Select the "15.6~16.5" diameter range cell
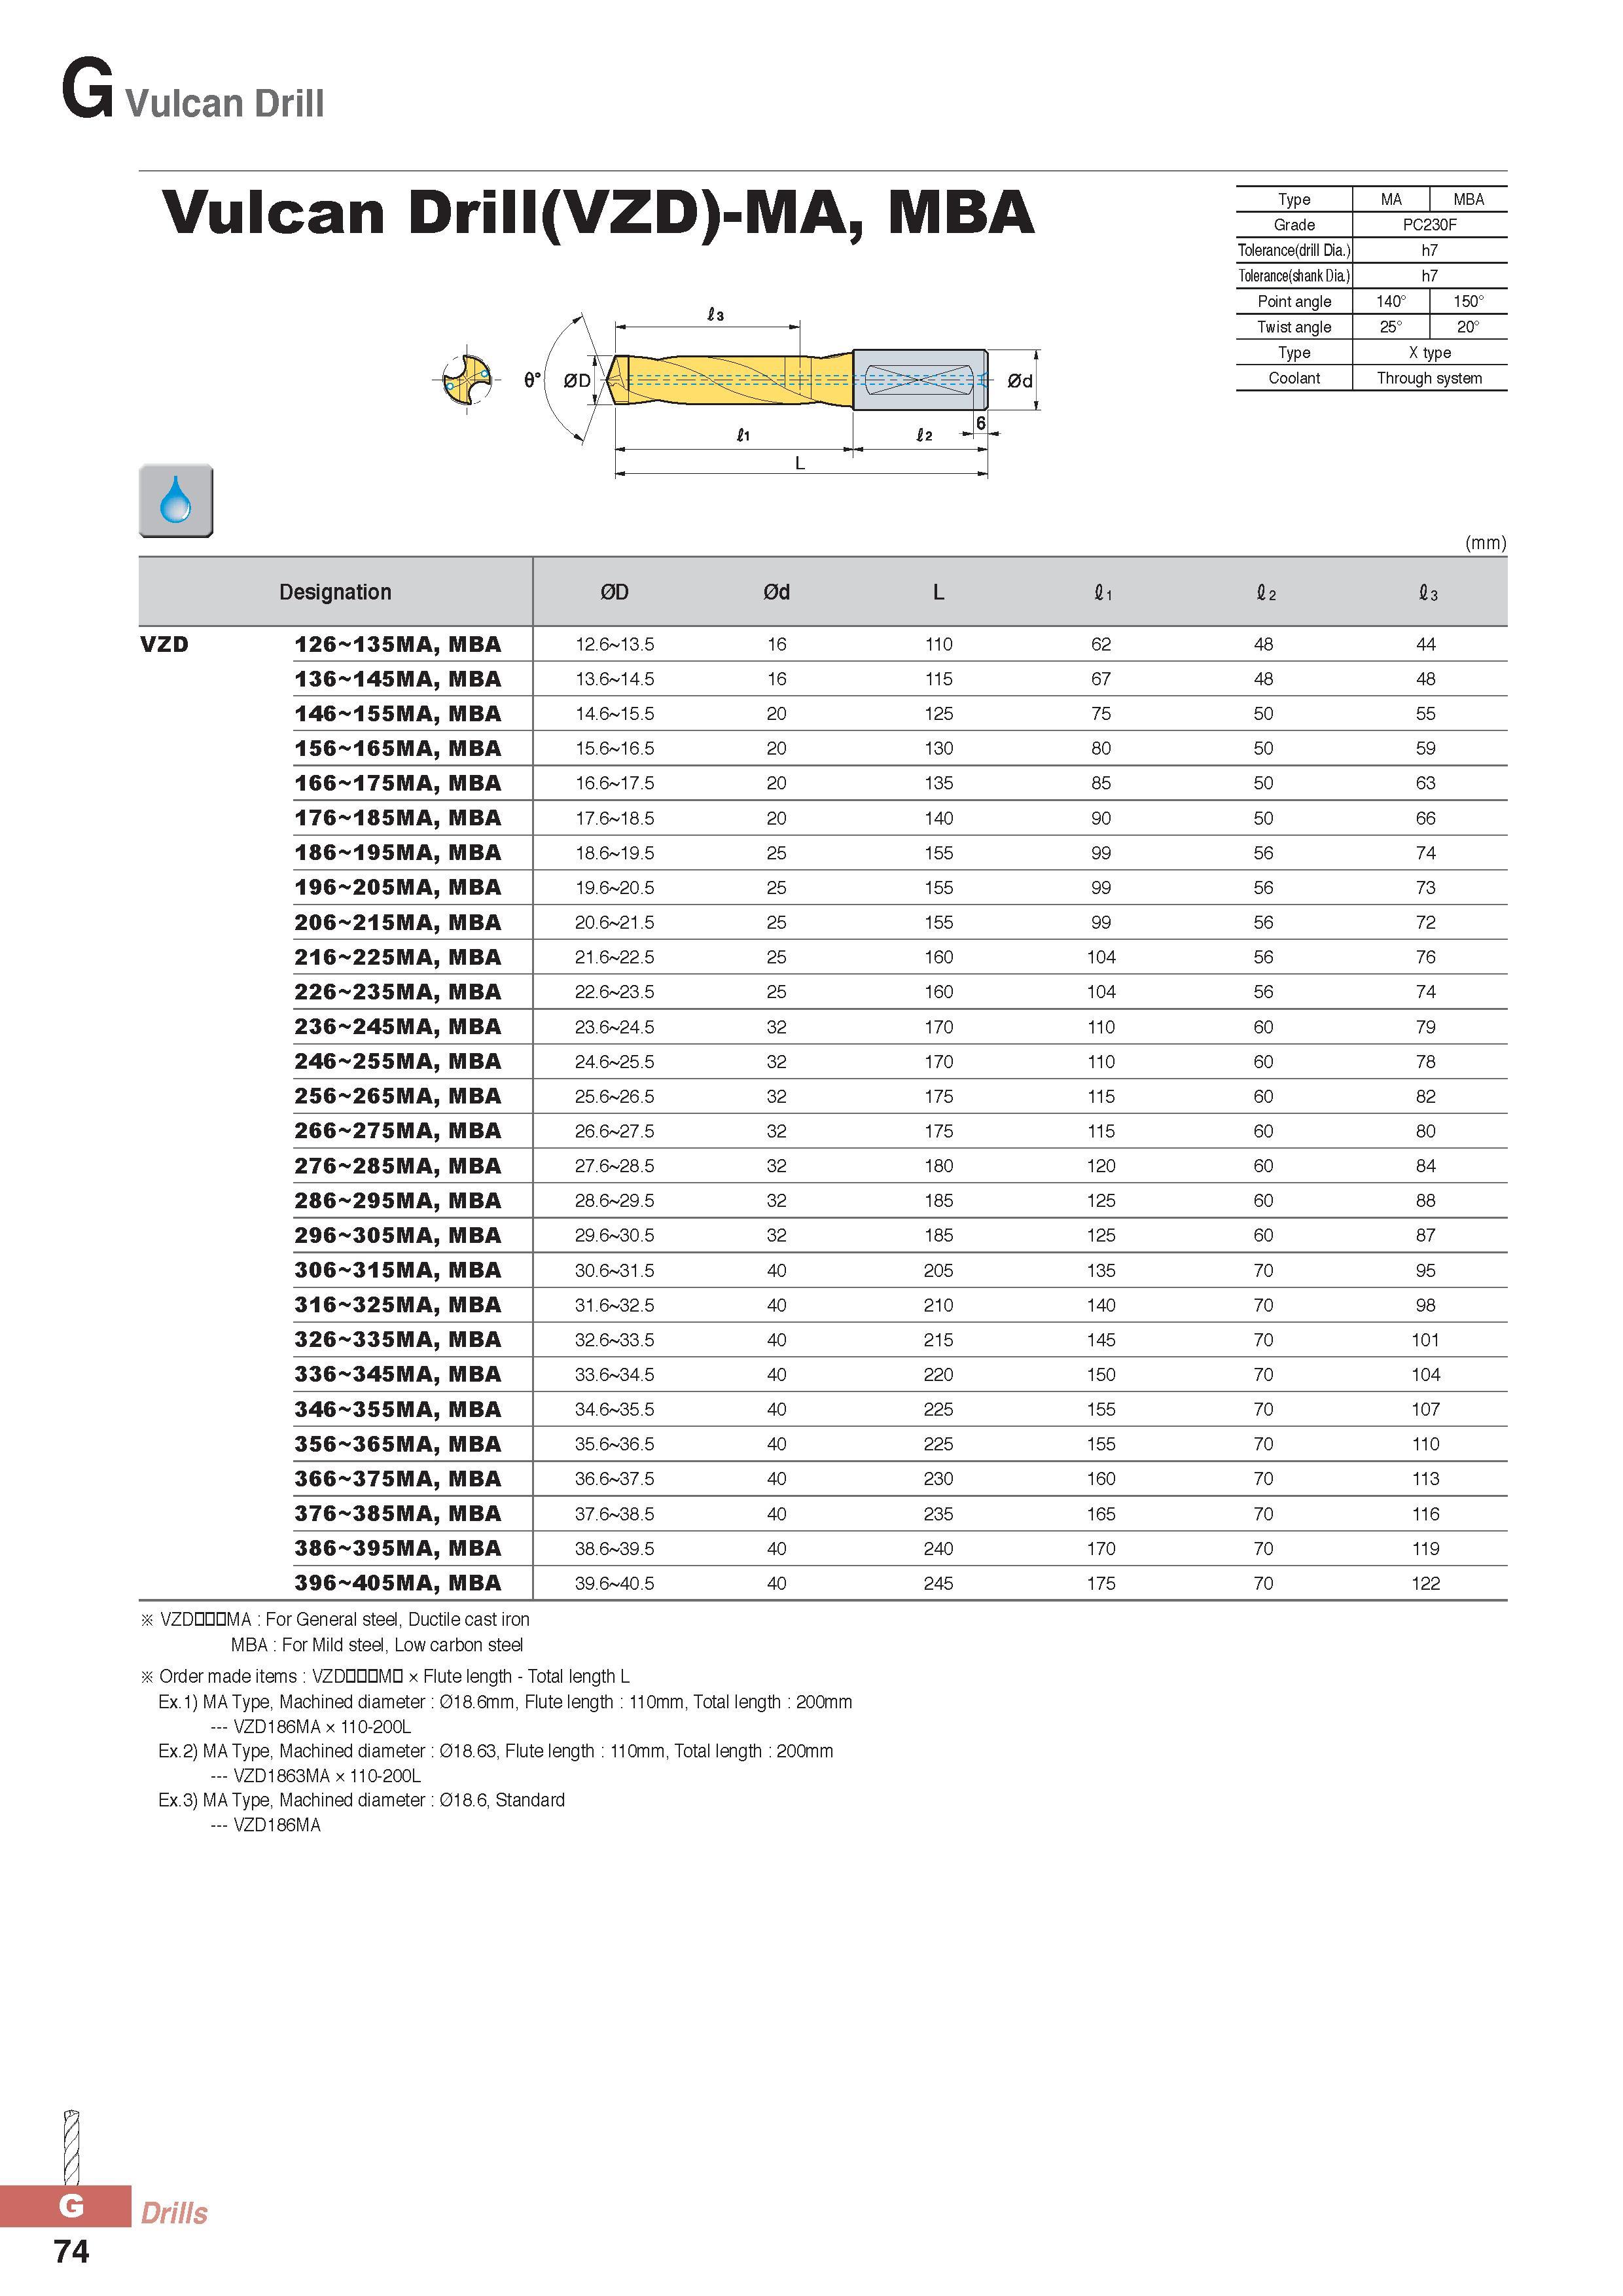This screenshot has width=1623, height=2296. 615,748
